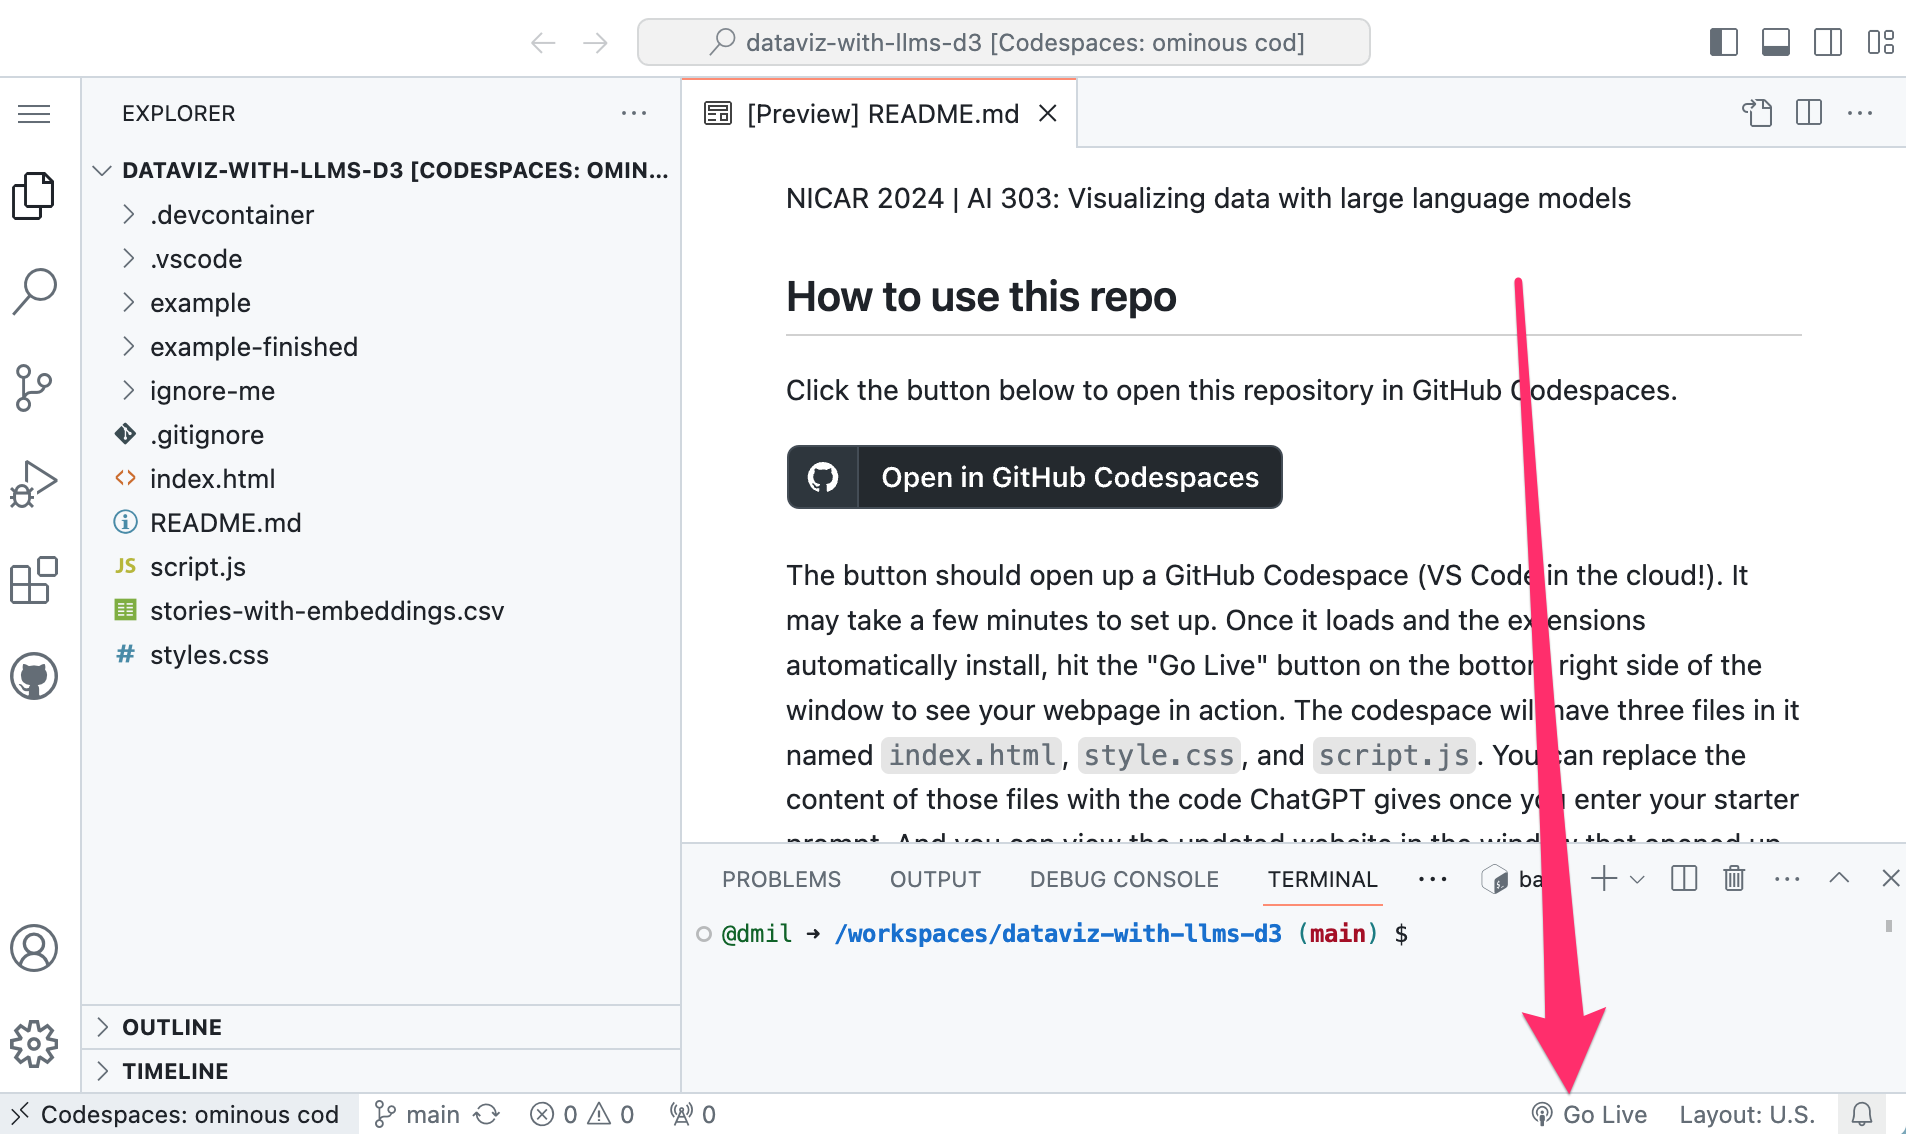The width and height of the screenshot is (1906, 1134).
Task: Toggle the primary side bar layout
Action: pyautogui.click(x=1724, y=42)
